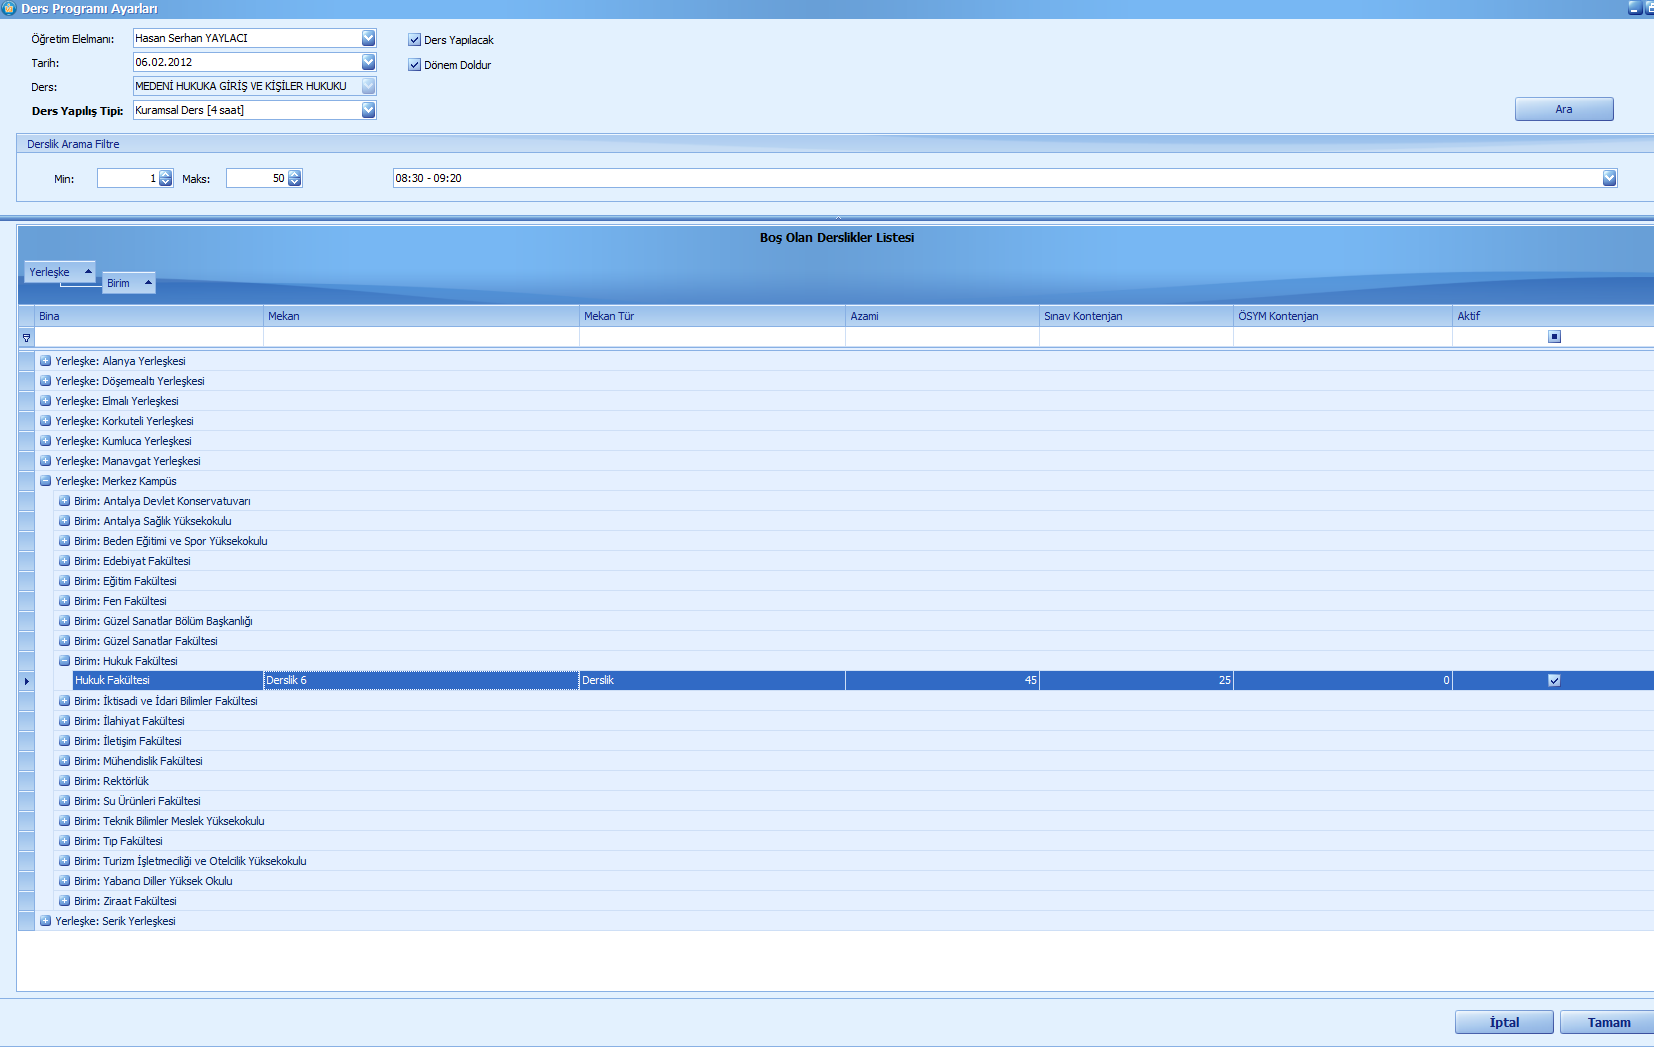Viewport: 1654px width, 1047px height.
Task: Expand Beden Eğitimi ve Spor Yüksekokulu unit
Action: [x=64, y=541]
